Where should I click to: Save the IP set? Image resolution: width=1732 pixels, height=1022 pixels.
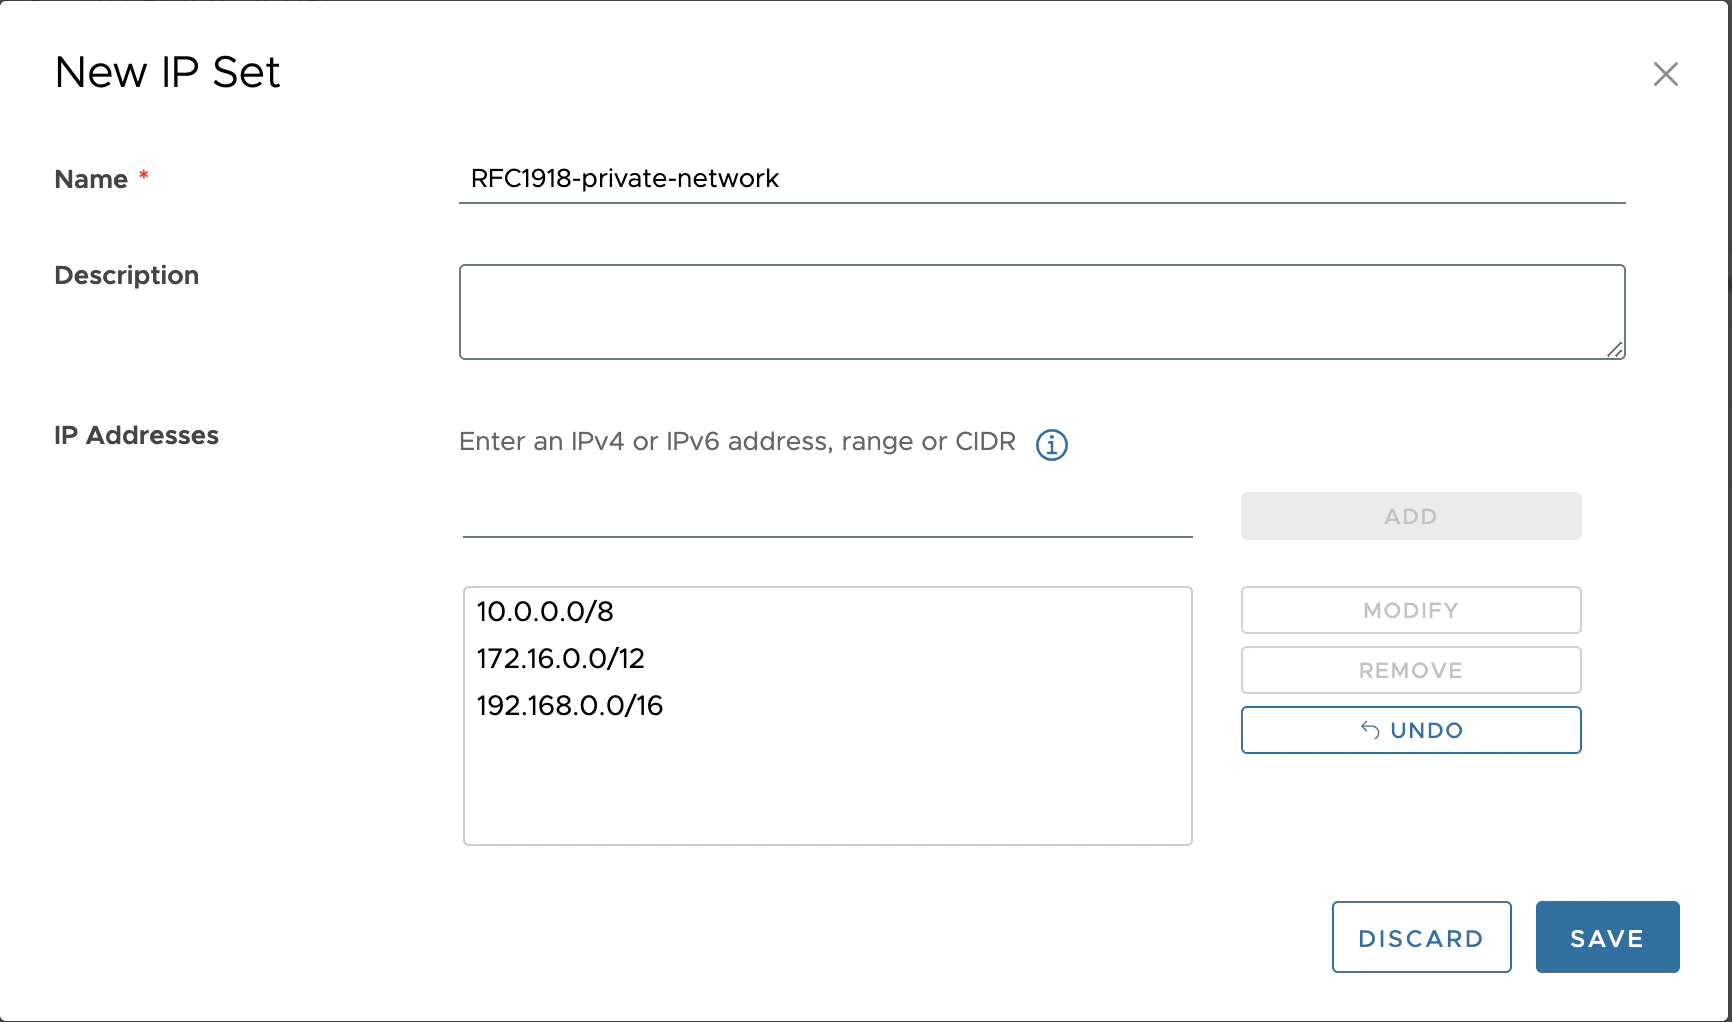pos(1607,937)
